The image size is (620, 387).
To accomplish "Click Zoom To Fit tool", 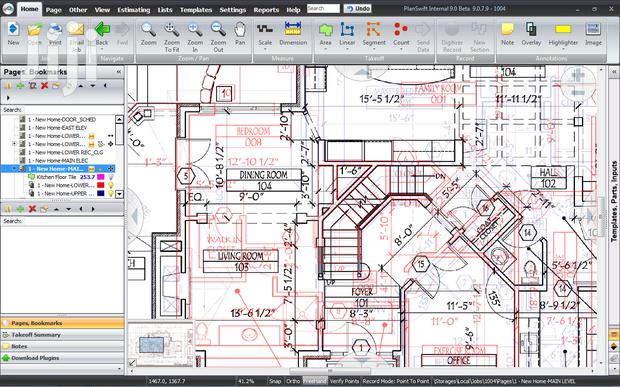I will pos(172,38).
